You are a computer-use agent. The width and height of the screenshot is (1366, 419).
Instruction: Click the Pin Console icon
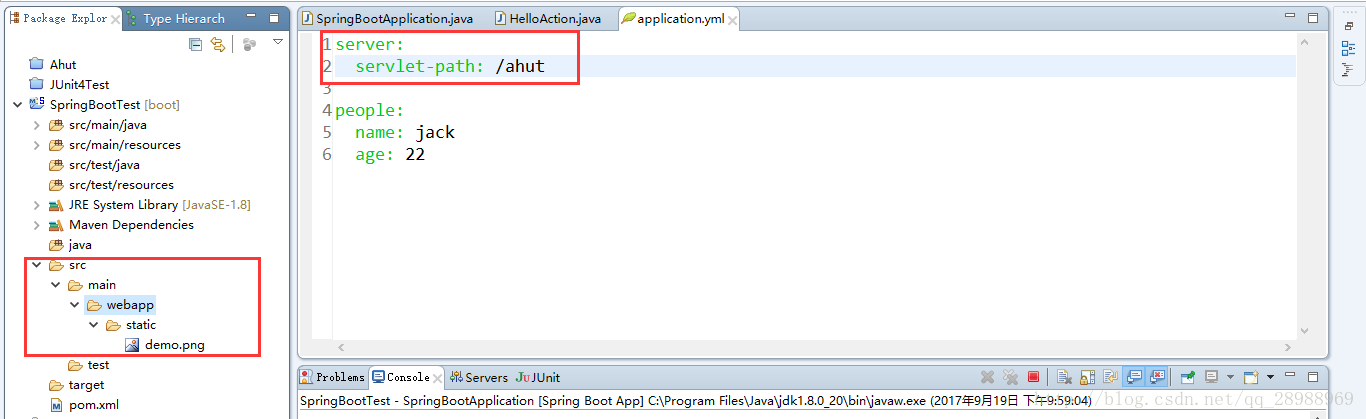(1187, 377)
